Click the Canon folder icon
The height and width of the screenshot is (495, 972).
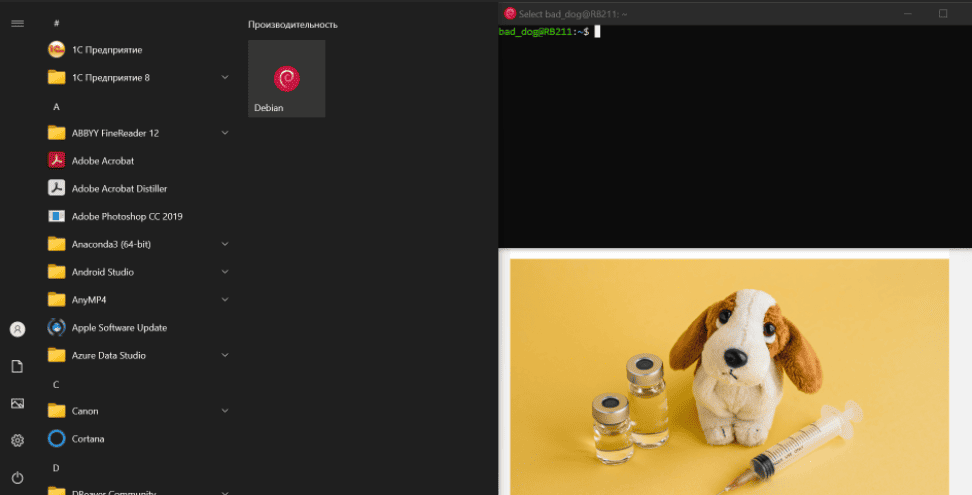[56, 411]
